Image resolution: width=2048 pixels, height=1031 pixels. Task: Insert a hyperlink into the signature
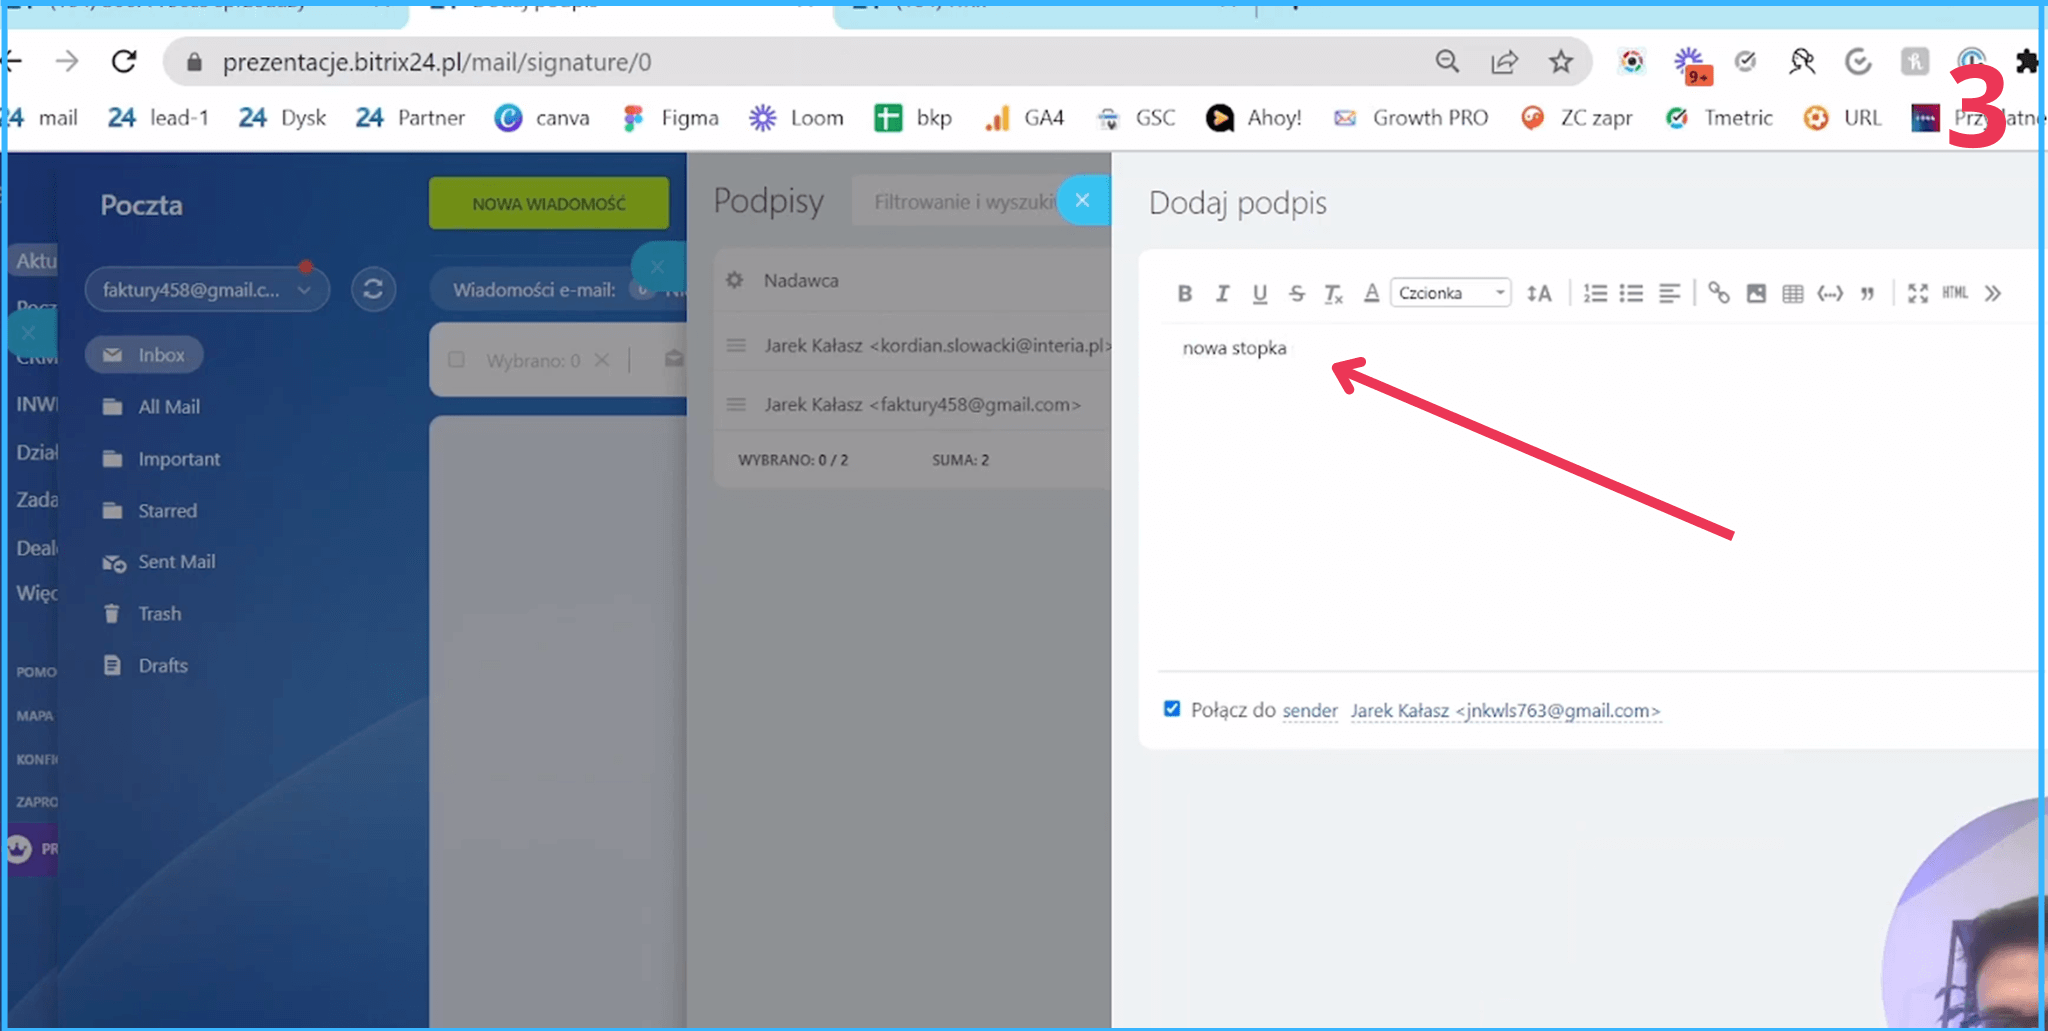coord(1718,293)
